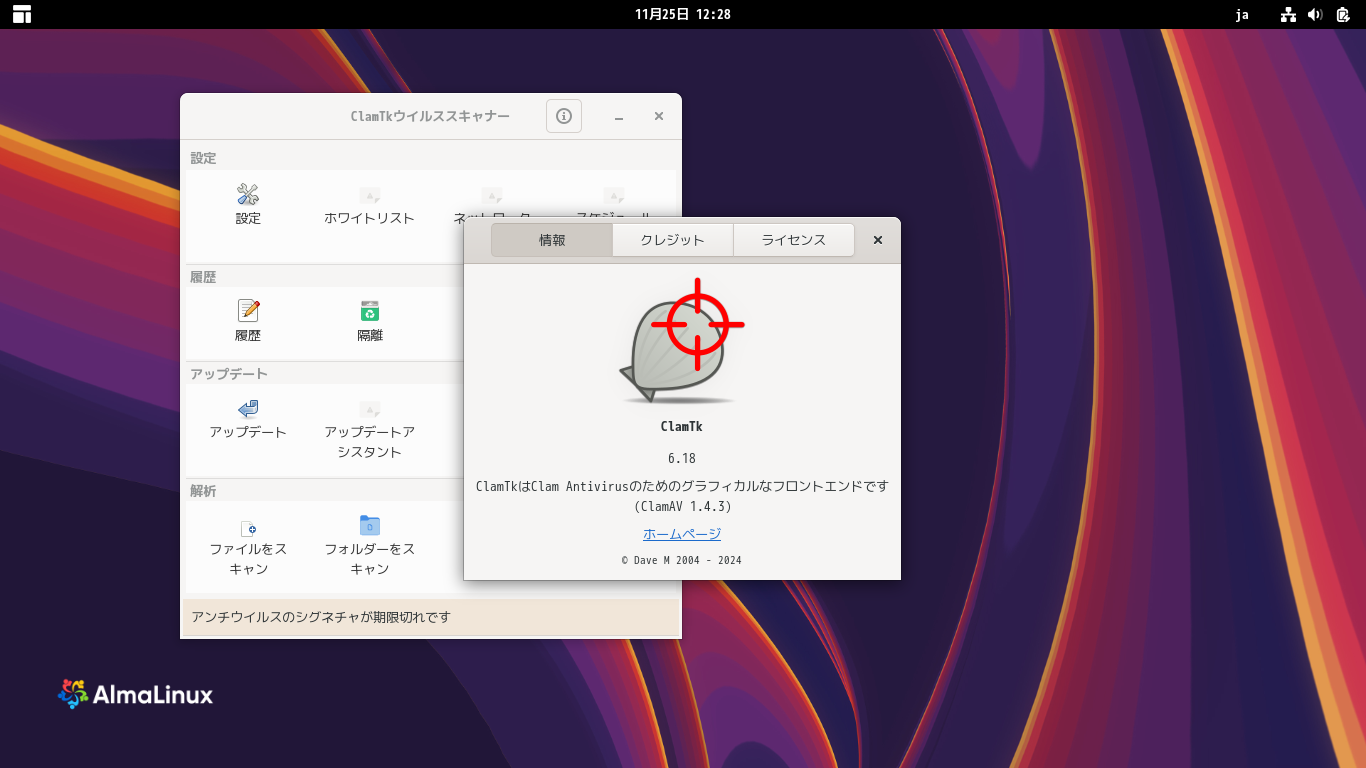Open the 設定 (Settings) wrench icon
The width and height of the screenshot is (1366, 768).
point(248,194)
